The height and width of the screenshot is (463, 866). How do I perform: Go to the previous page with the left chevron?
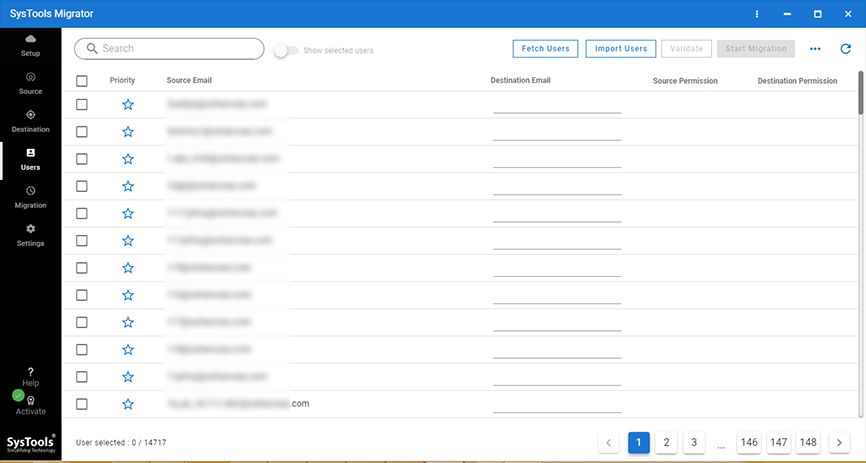[608, 443]
